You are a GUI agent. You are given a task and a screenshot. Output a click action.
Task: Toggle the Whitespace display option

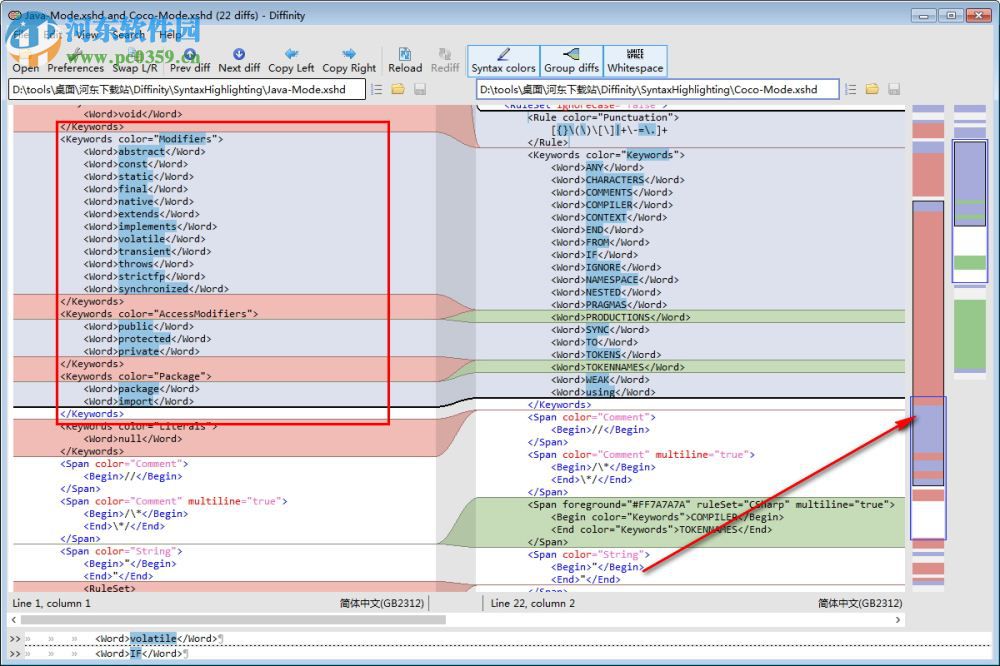point(635,60)
